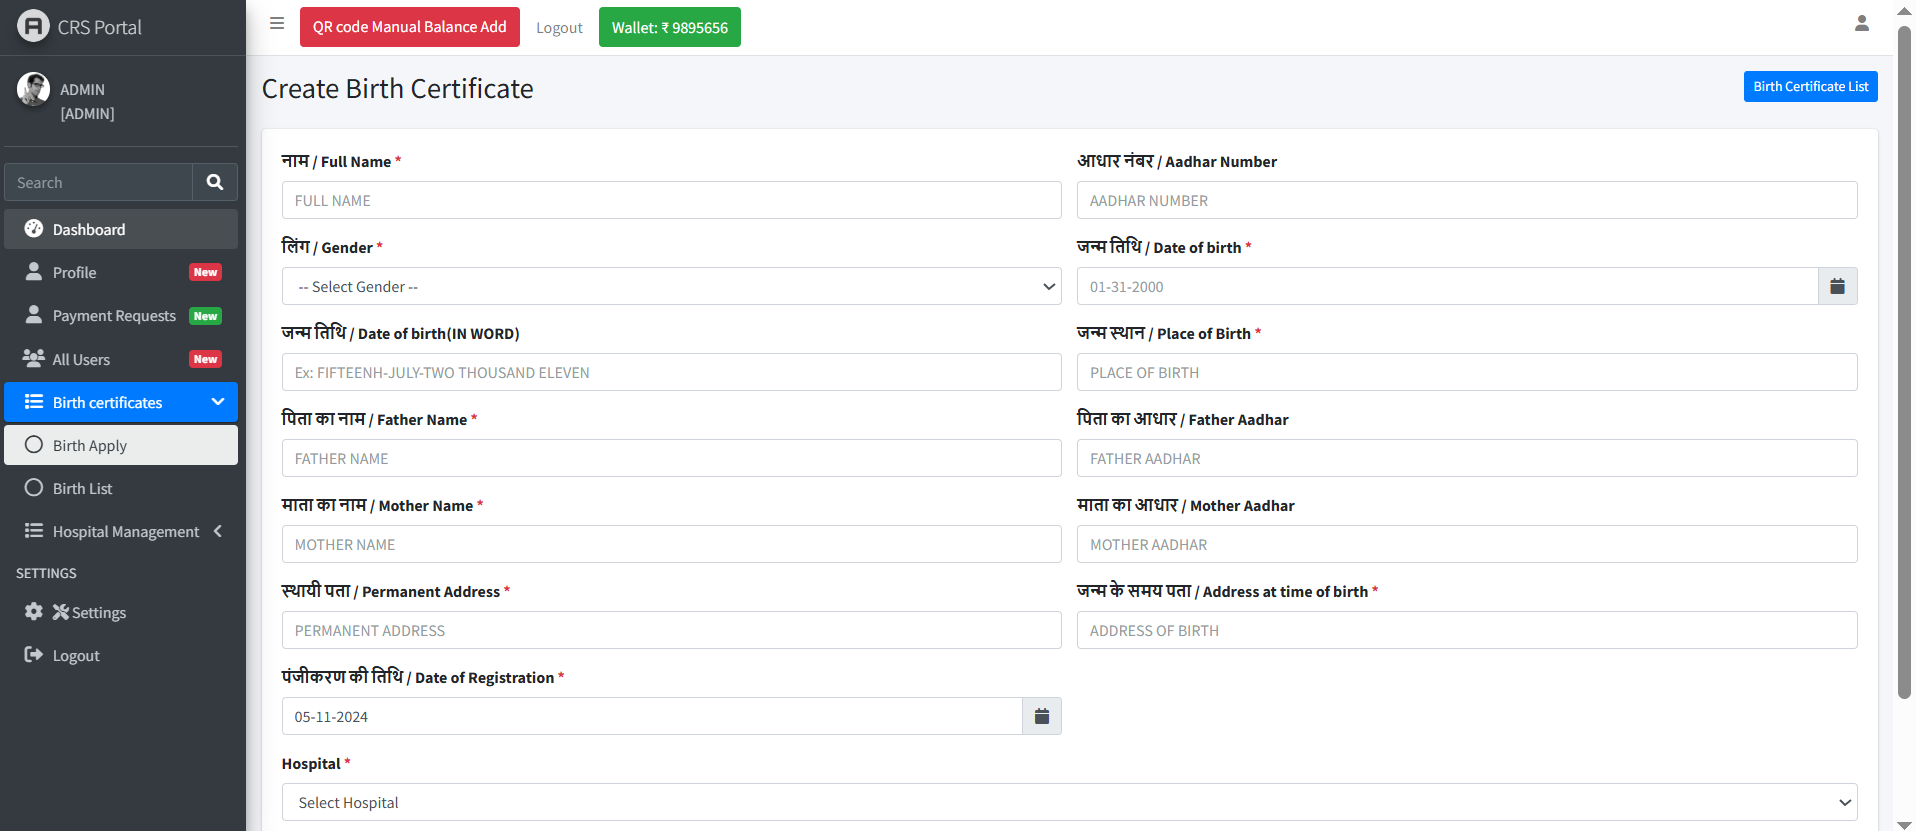Open the user account icon menu
This screenshot has height=831, width=1916.
[x=1861, y=23]
